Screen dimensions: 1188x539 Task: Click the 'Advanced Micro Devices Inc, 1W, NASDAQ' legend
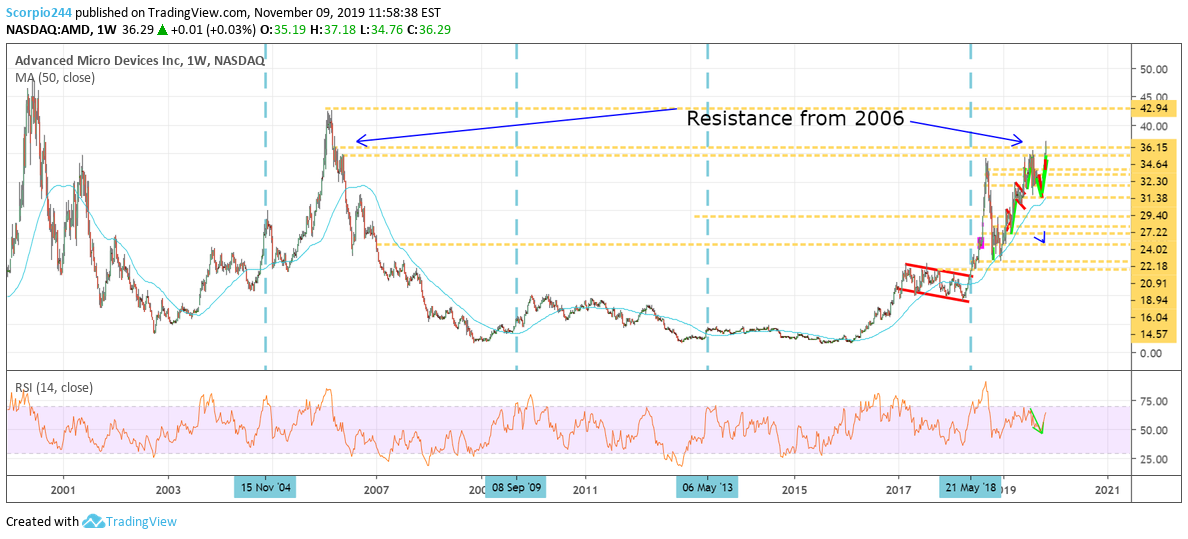coord(139,61)
